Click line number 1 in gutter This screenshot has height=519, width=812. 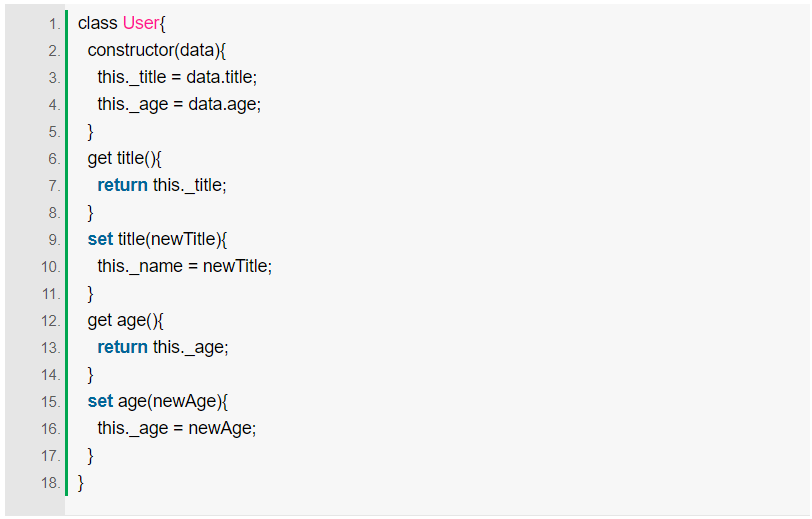pos(54,24)
